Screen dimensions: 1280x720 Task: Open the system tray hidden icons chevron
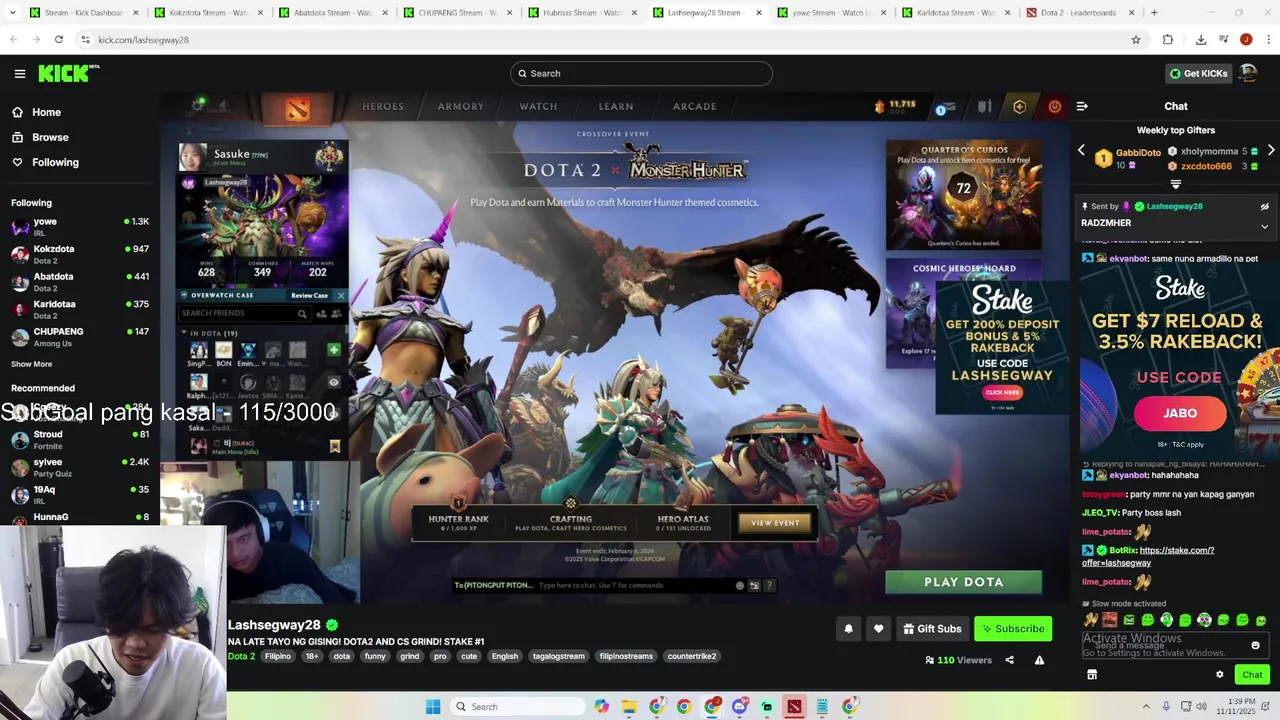tap(1146, 707)
